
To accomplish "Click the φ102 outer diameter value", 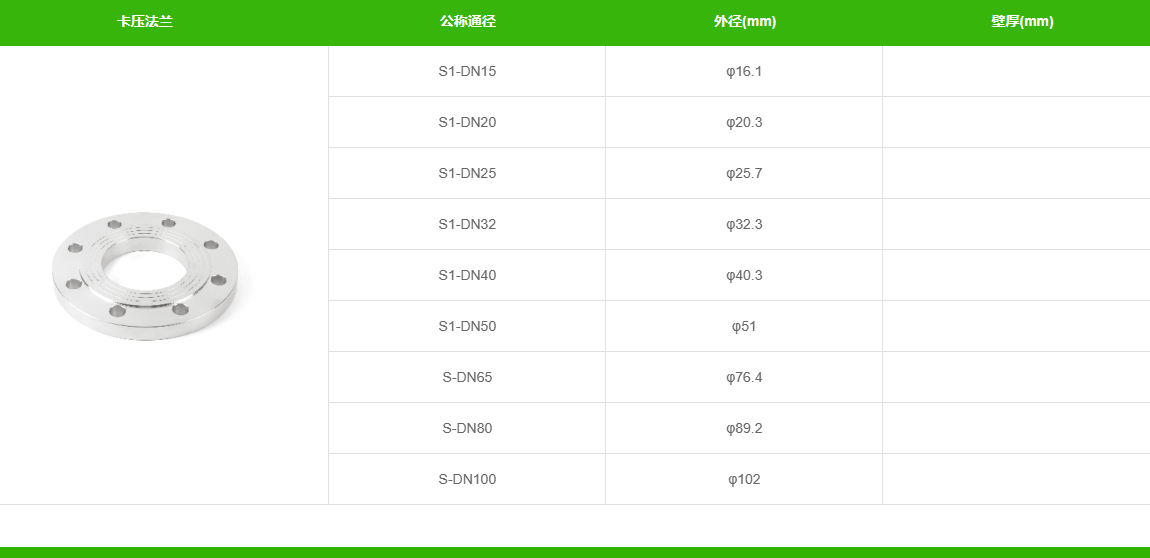I will point(744,480).
